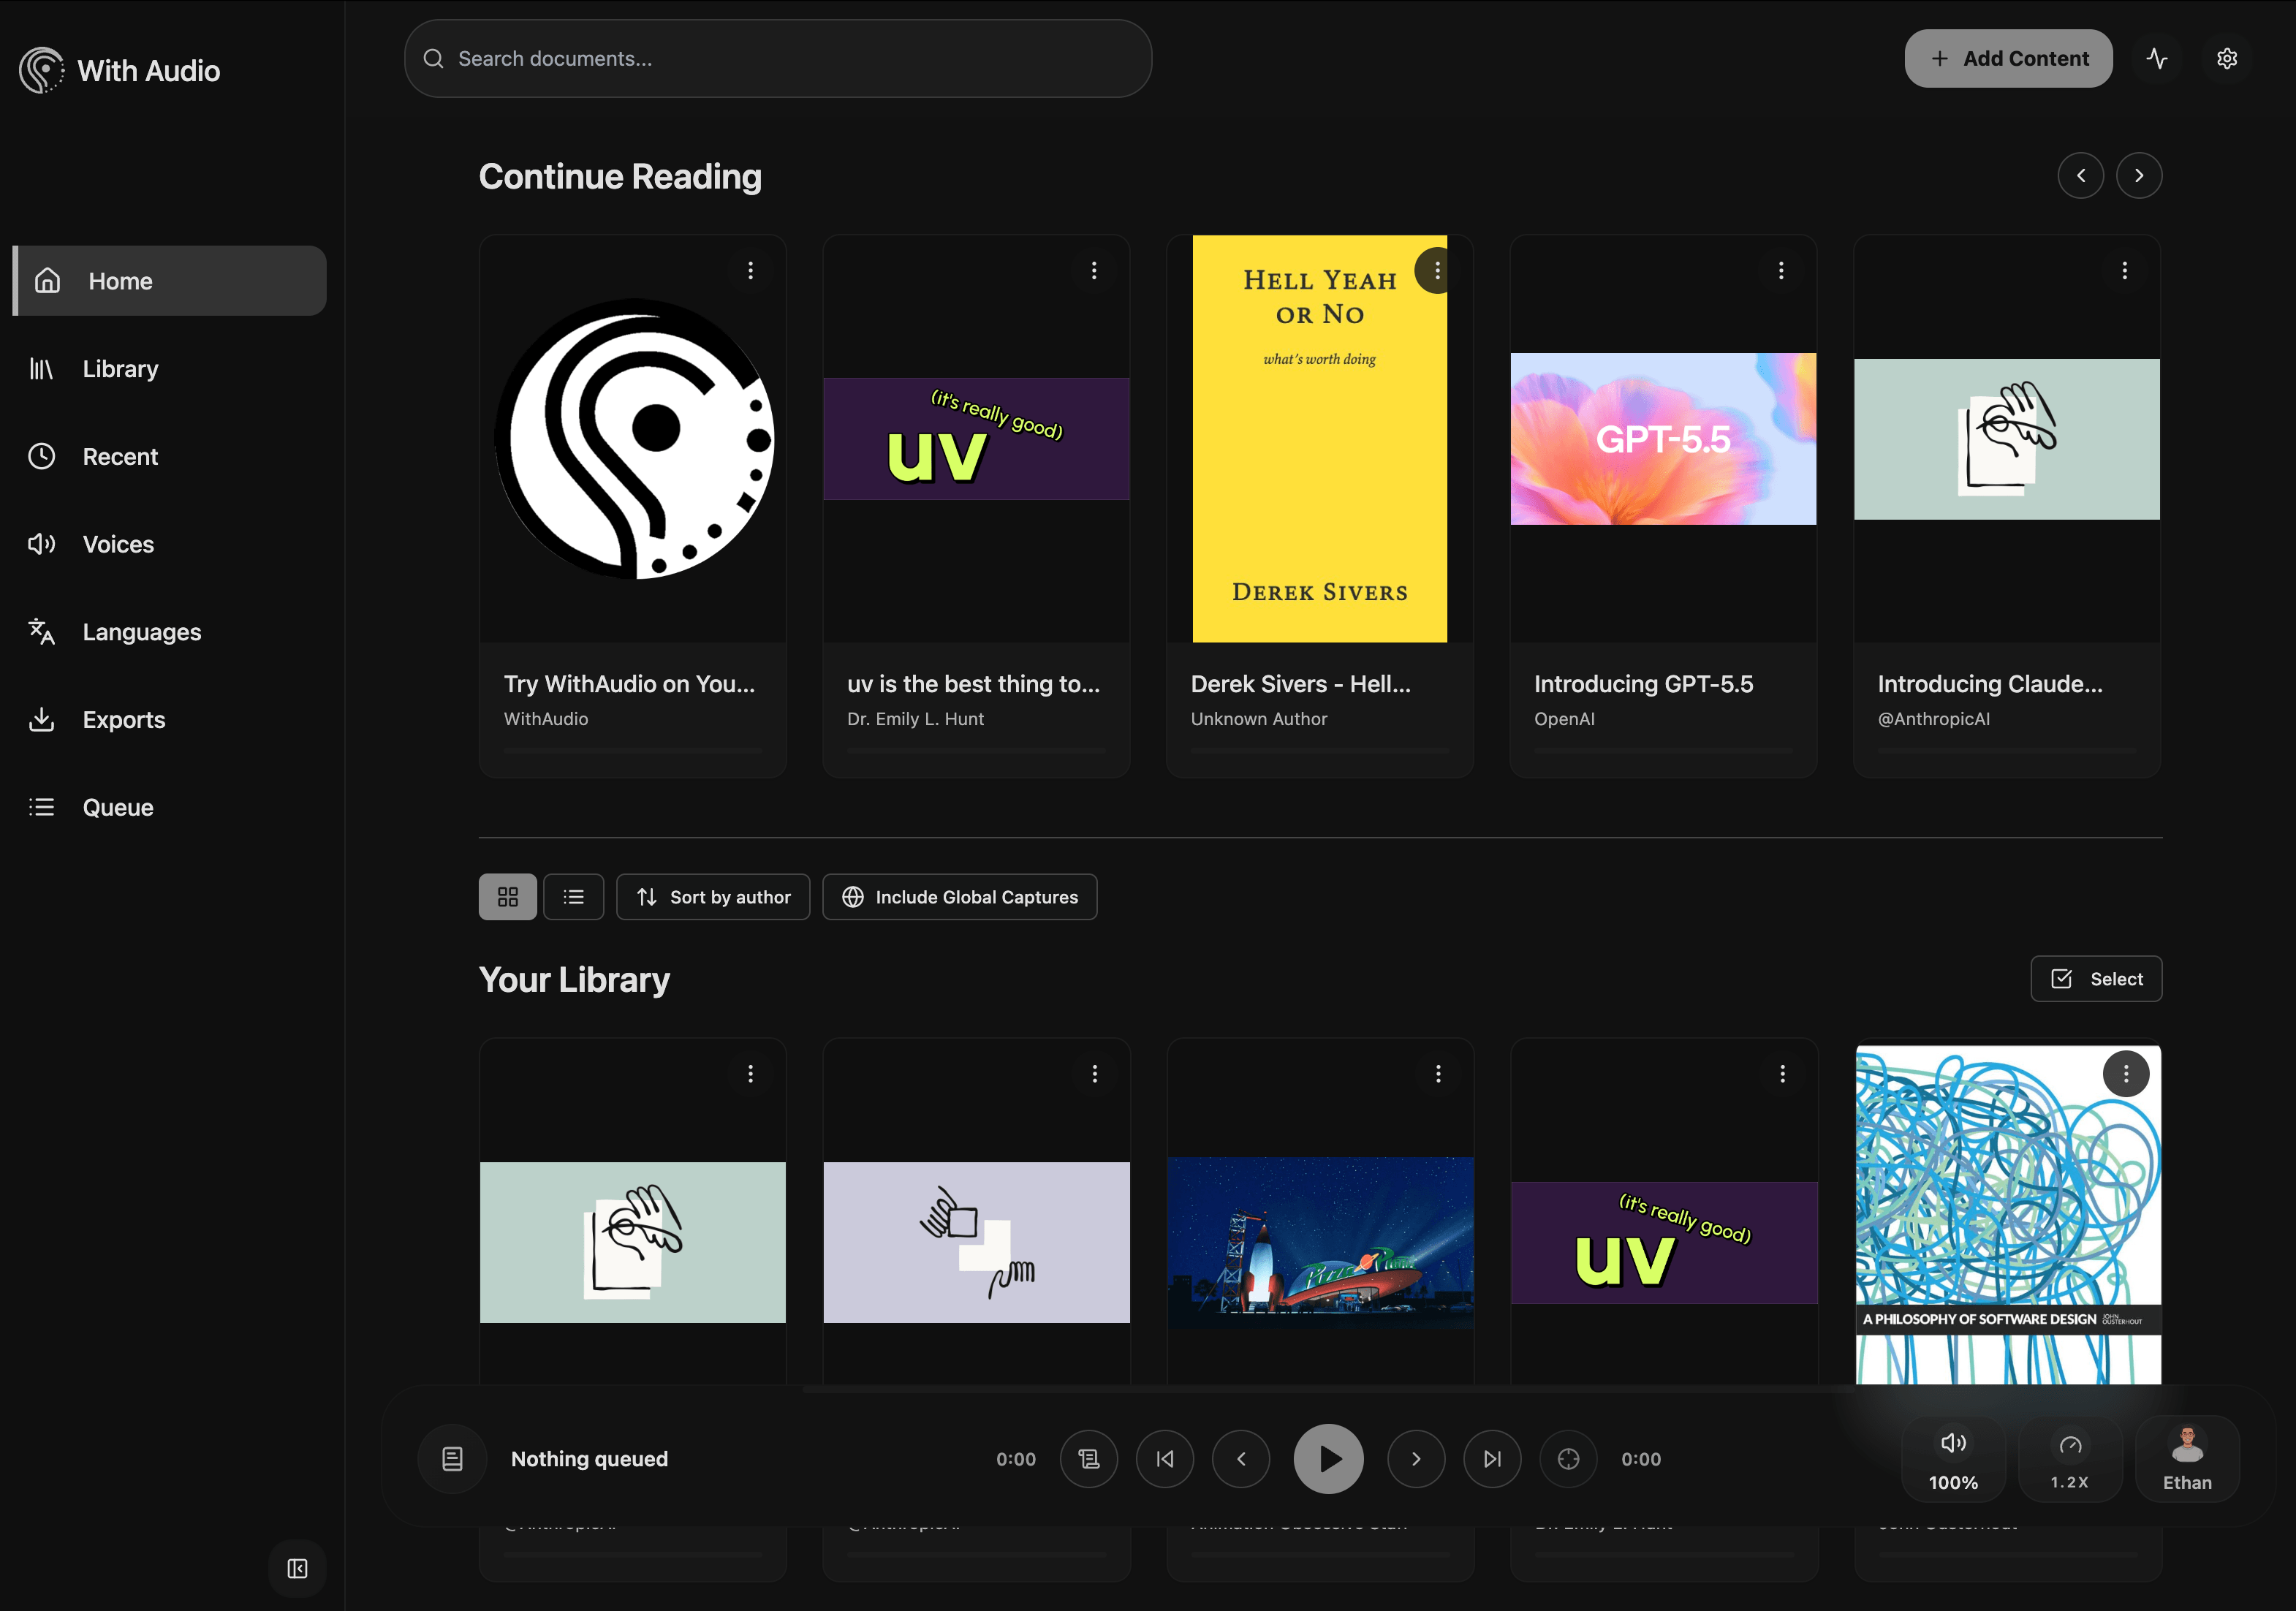Open options on Philosophy of Software Design card
Image resolution: width=2296 pixels, height=1611 pixels.
[x=2126, y=1074]
